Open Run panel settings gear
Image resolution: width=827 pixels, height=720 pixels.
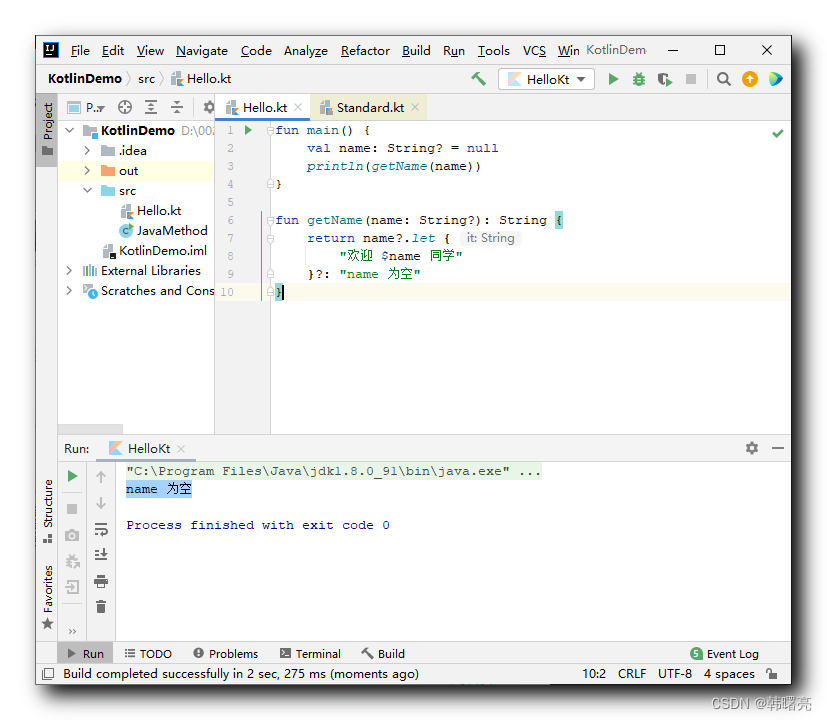(752, 448)
